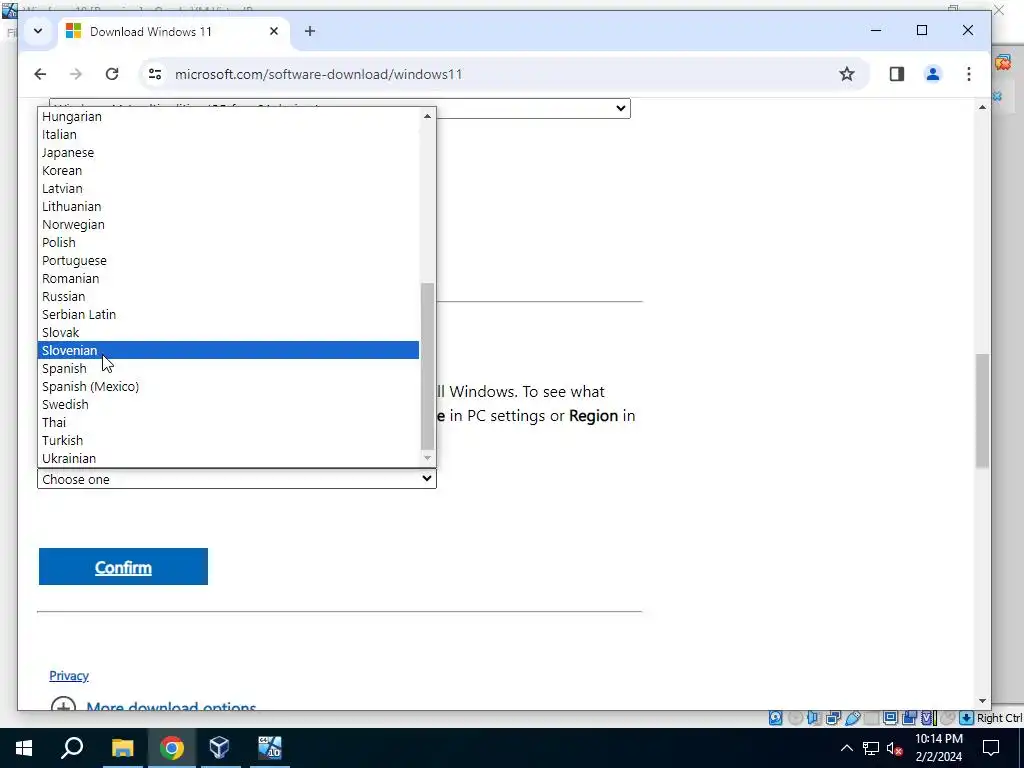Select Norwegian language option
1024x768 pixels.
[x=228, y=224]
